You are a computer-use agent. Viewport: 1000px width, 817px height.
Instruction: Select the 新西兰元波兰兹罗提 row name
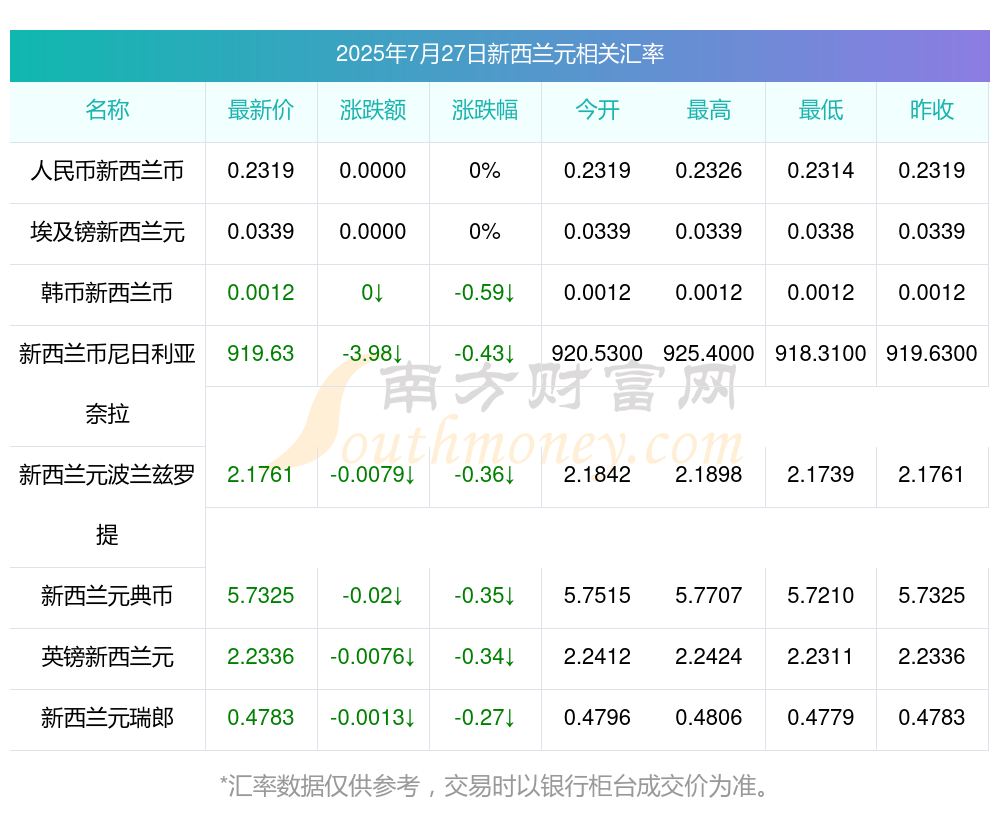[x=107, y=505]
